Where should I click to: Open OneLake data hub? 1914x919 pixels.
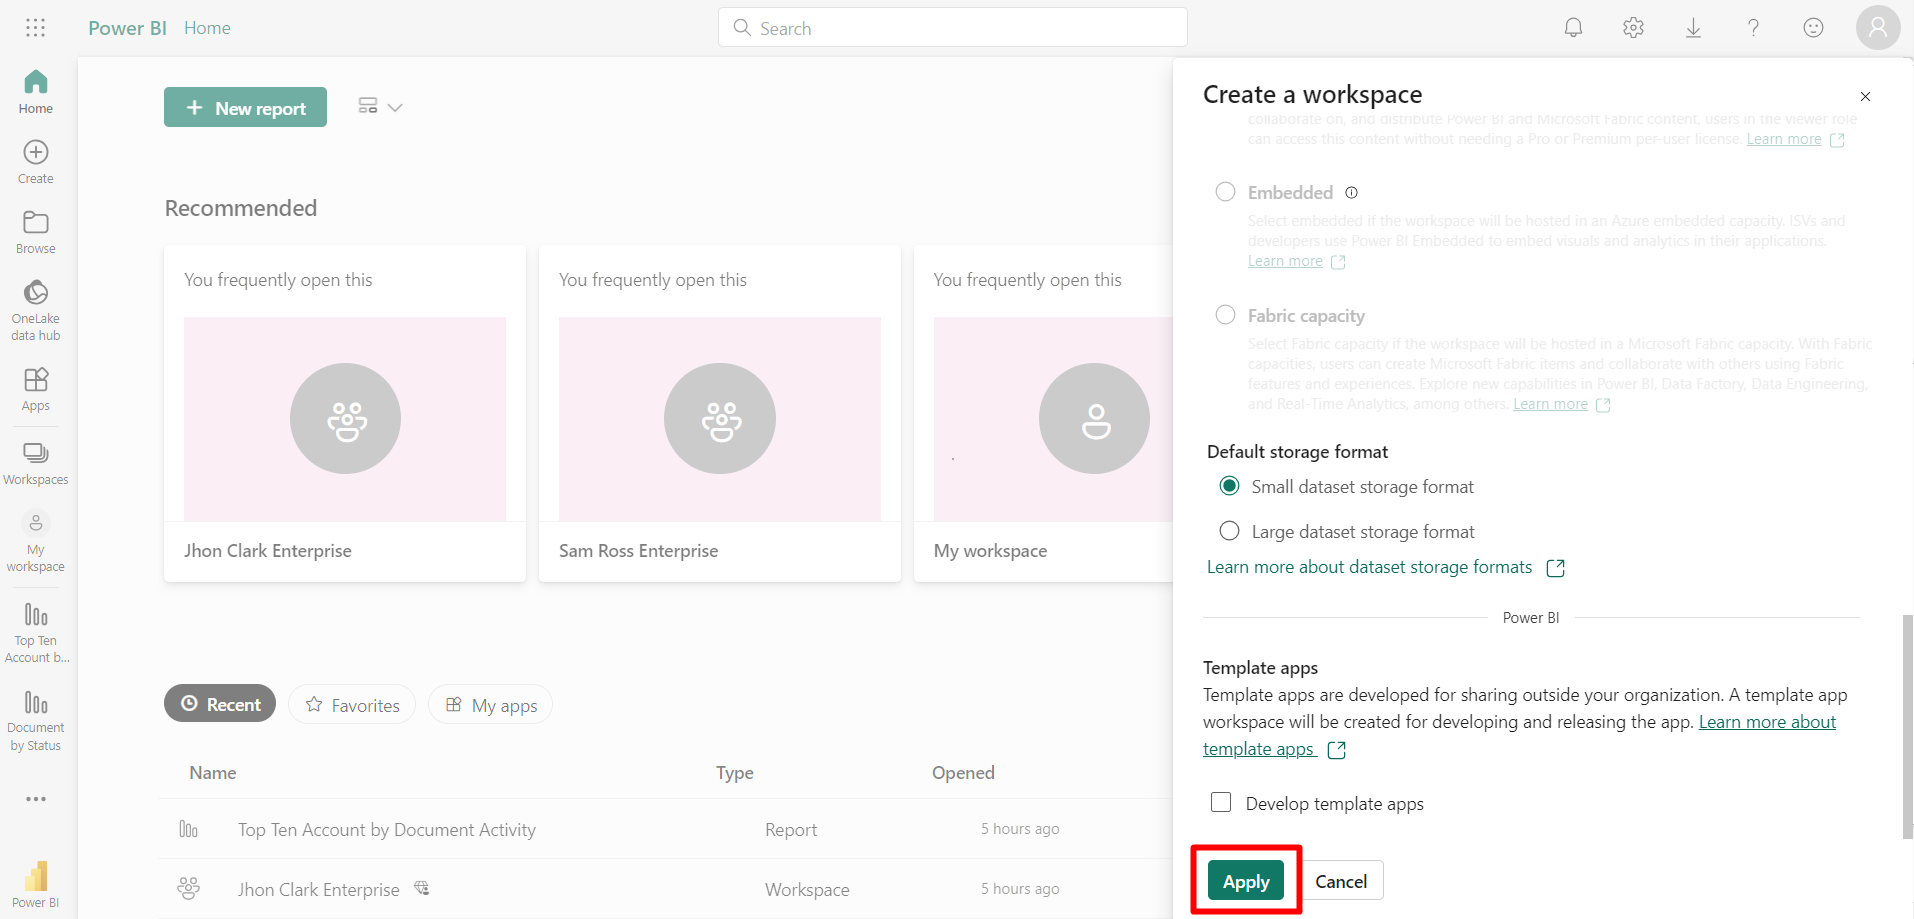pos(36,310)
